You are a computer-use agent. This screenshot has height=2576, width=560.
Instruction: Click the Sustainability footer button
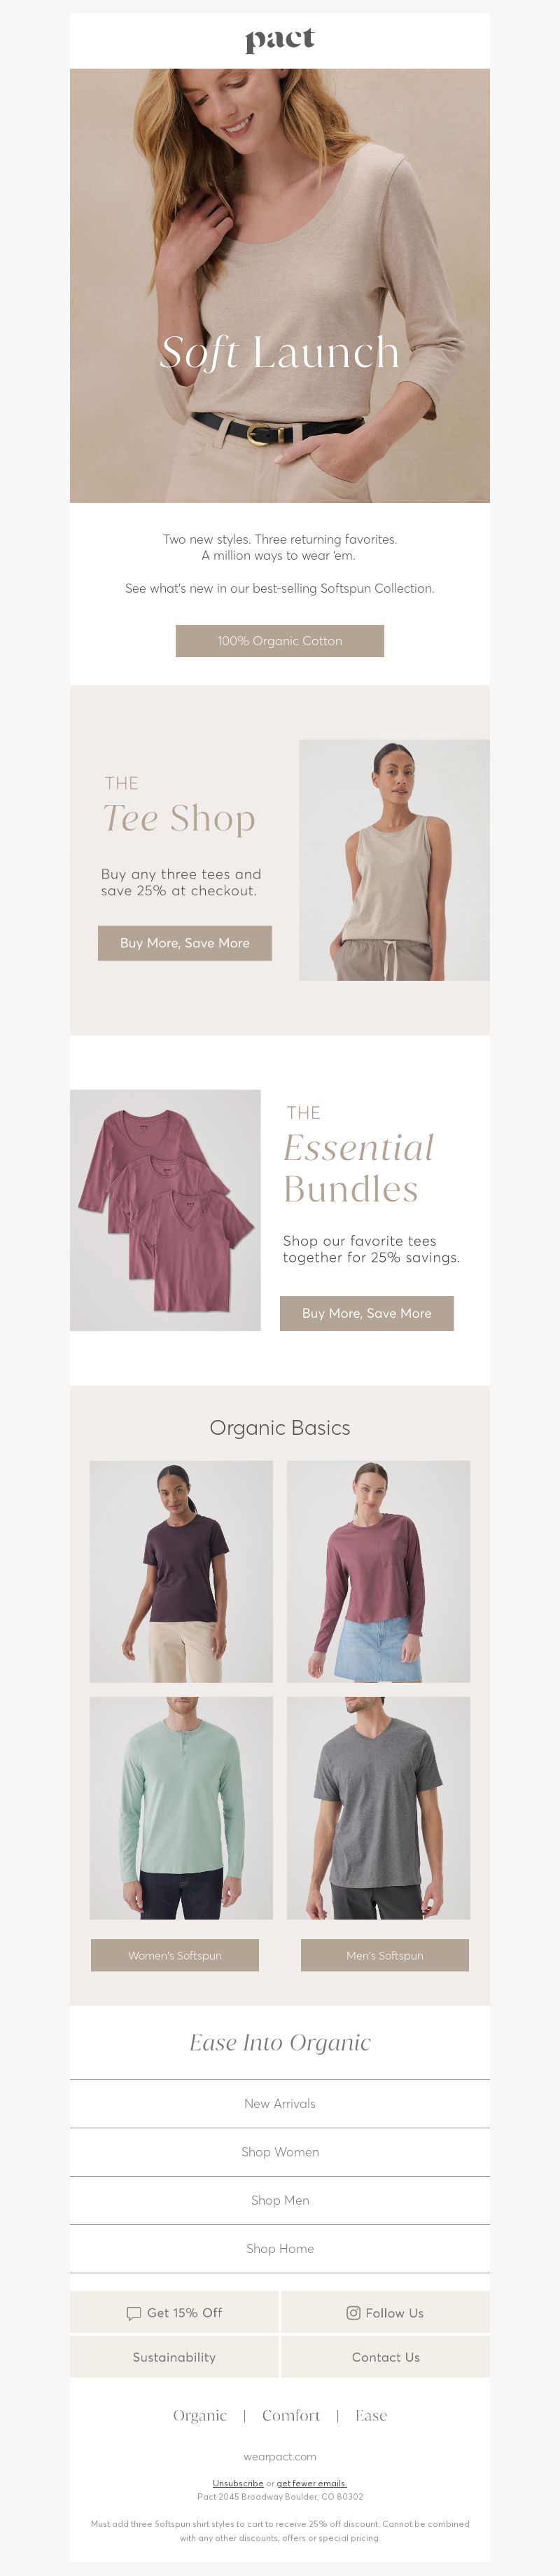pos(174,2357)
